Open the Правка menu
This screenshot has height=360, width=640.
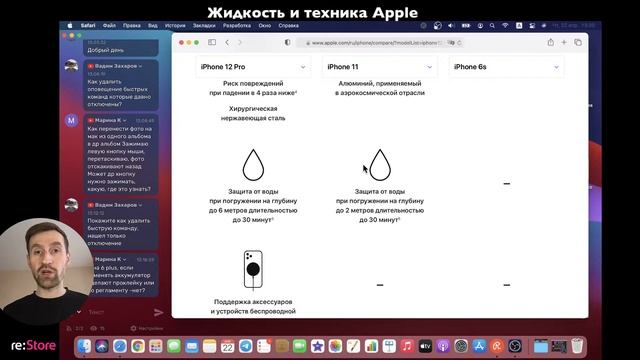(x=131, y=25)
